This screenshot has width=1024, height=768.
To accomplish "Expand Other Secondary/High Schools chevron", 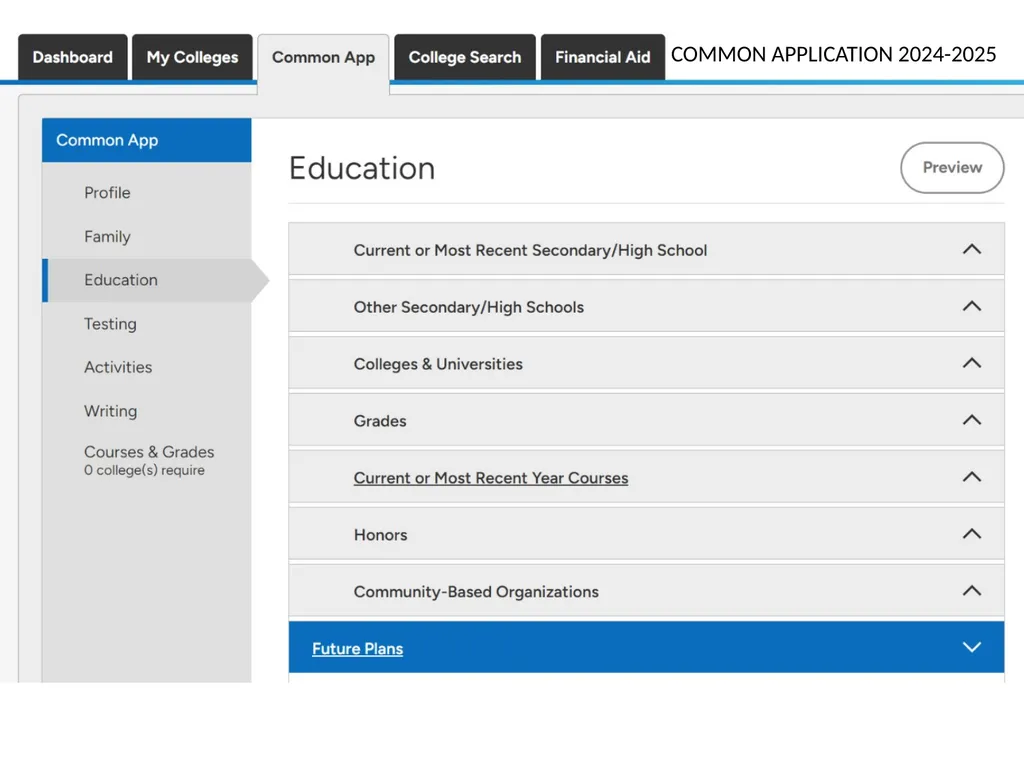I will [971, 306].
